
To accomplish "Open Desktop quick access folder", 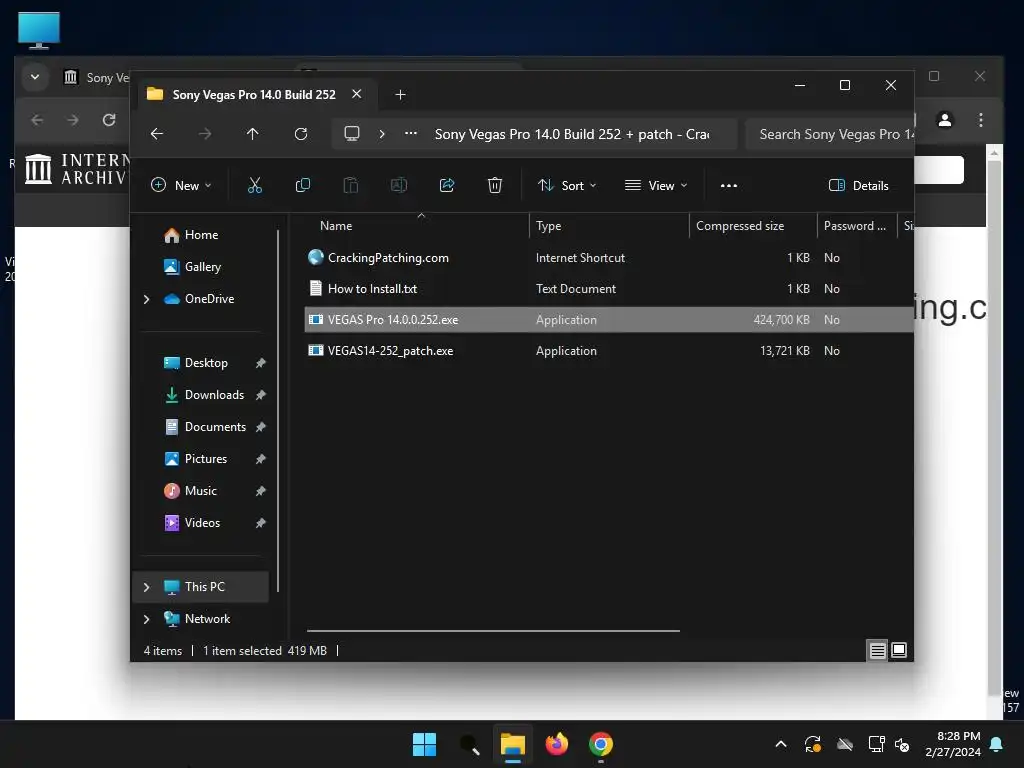I will 206,363.
